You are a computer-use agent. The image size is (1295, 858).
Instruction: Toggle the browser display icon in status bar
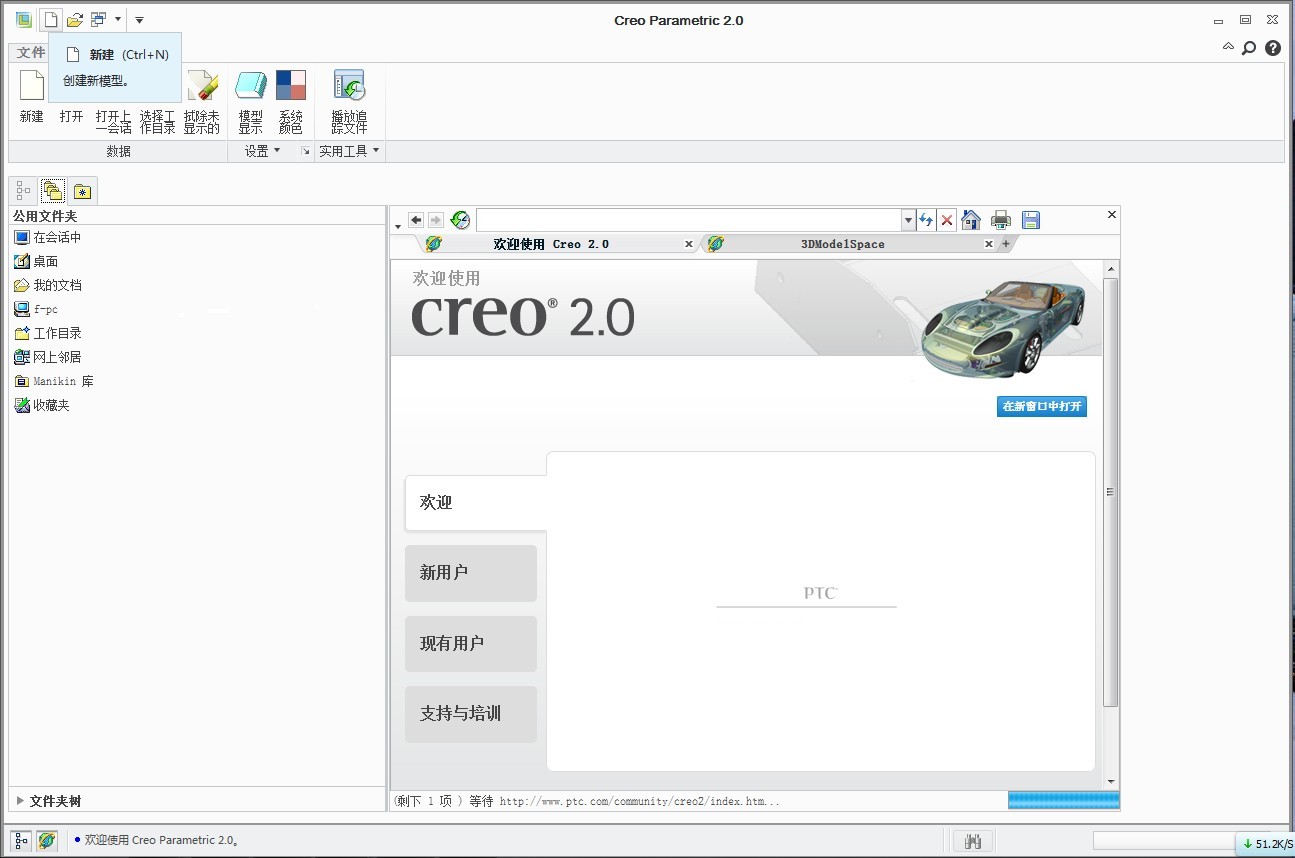(47, 841)
